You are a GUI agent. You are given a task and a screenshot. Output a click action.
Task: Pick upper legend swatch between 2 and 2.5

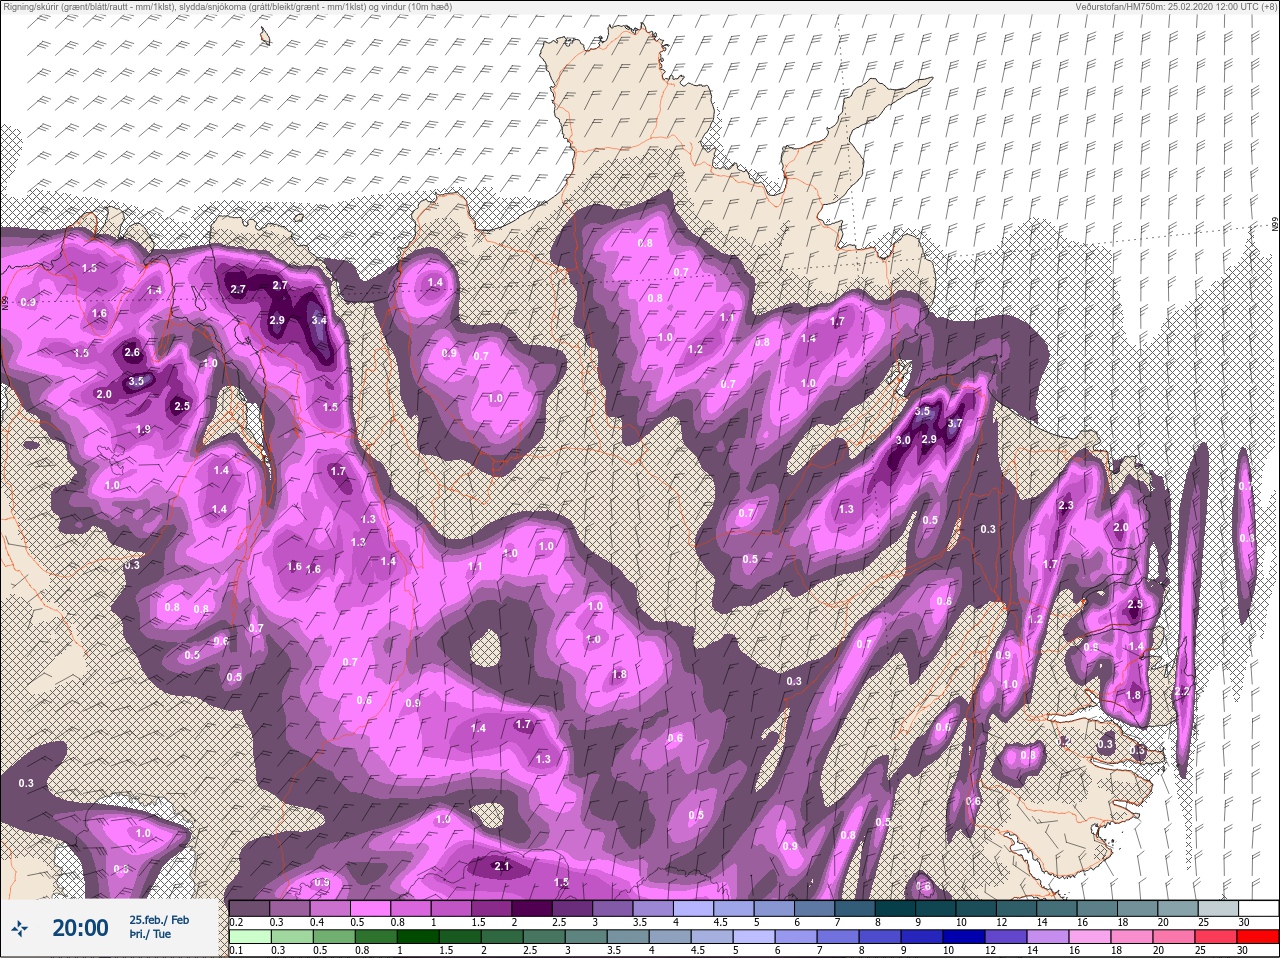532,908
